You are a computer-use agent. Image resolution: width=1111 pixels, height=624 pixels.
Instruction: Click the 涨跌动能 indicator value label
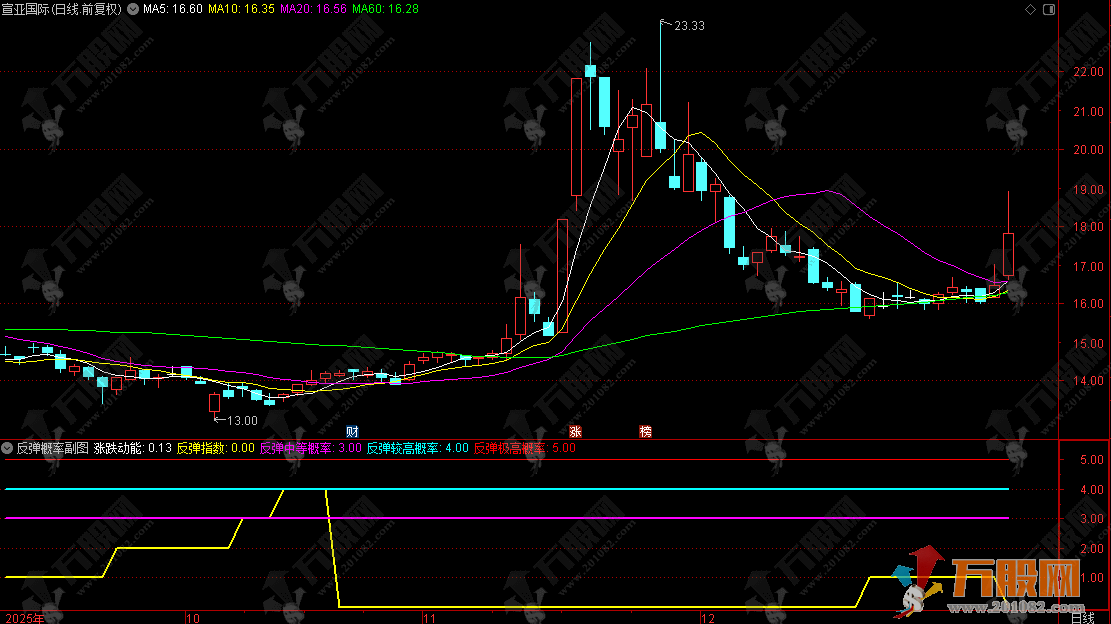(132, 448)
